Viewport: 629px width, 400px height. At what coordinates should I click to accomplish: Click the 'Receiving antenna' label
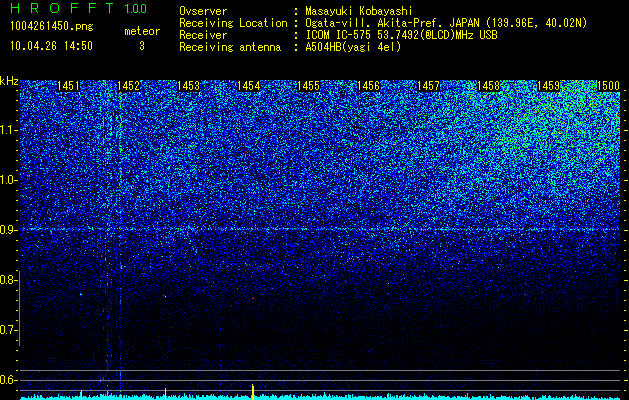230,47
